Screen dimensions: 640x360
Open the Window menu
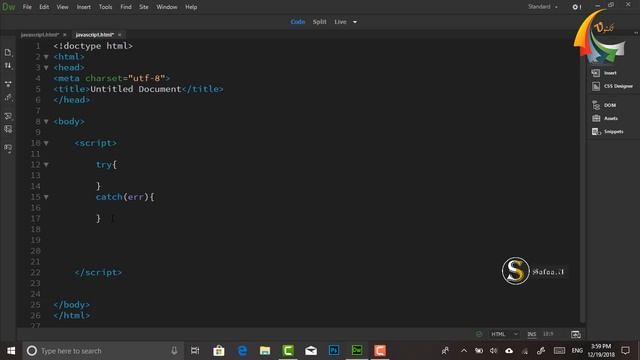[167, 7]
